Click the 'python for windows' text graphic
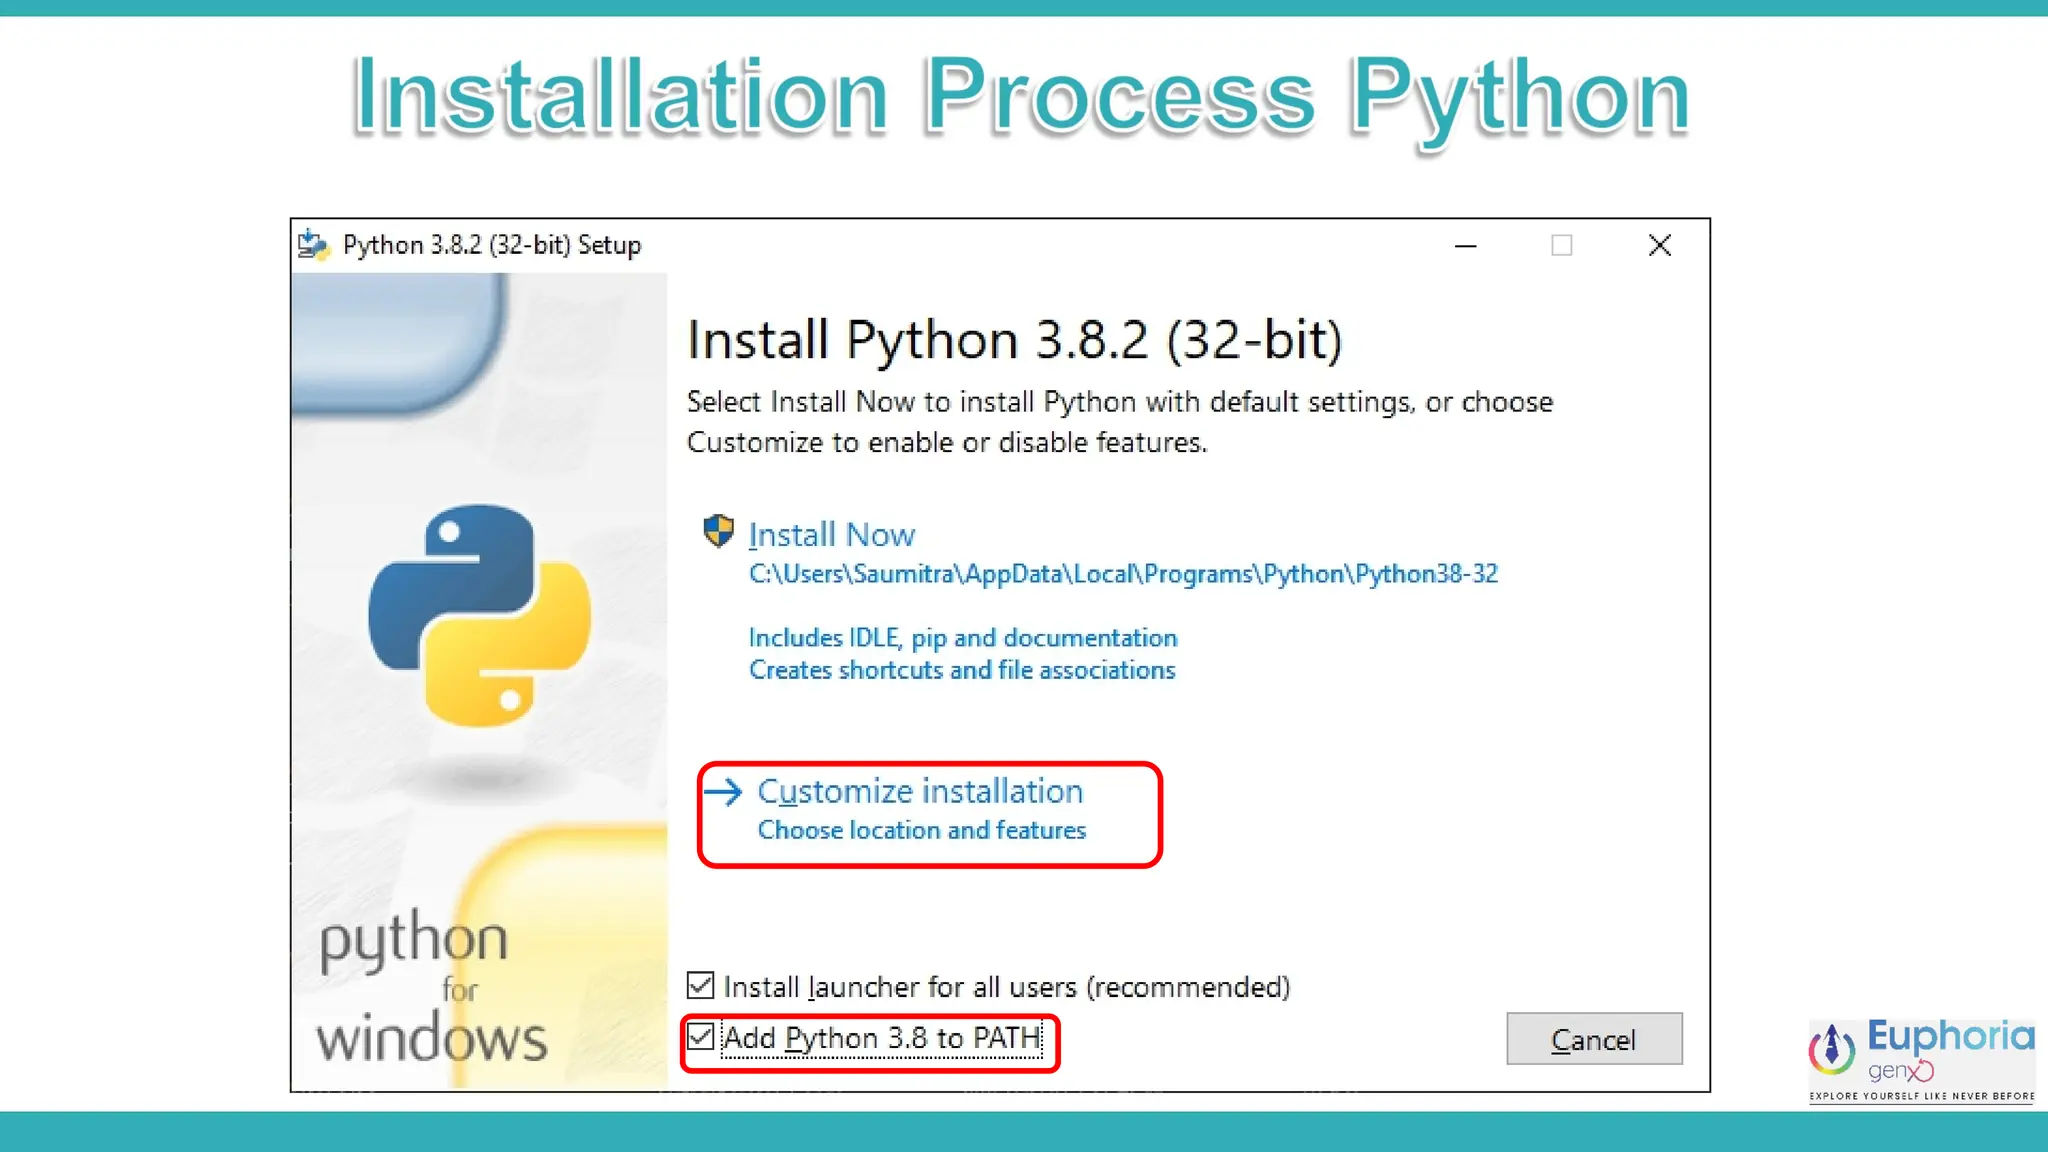2048x1152 pixels. 430,988
